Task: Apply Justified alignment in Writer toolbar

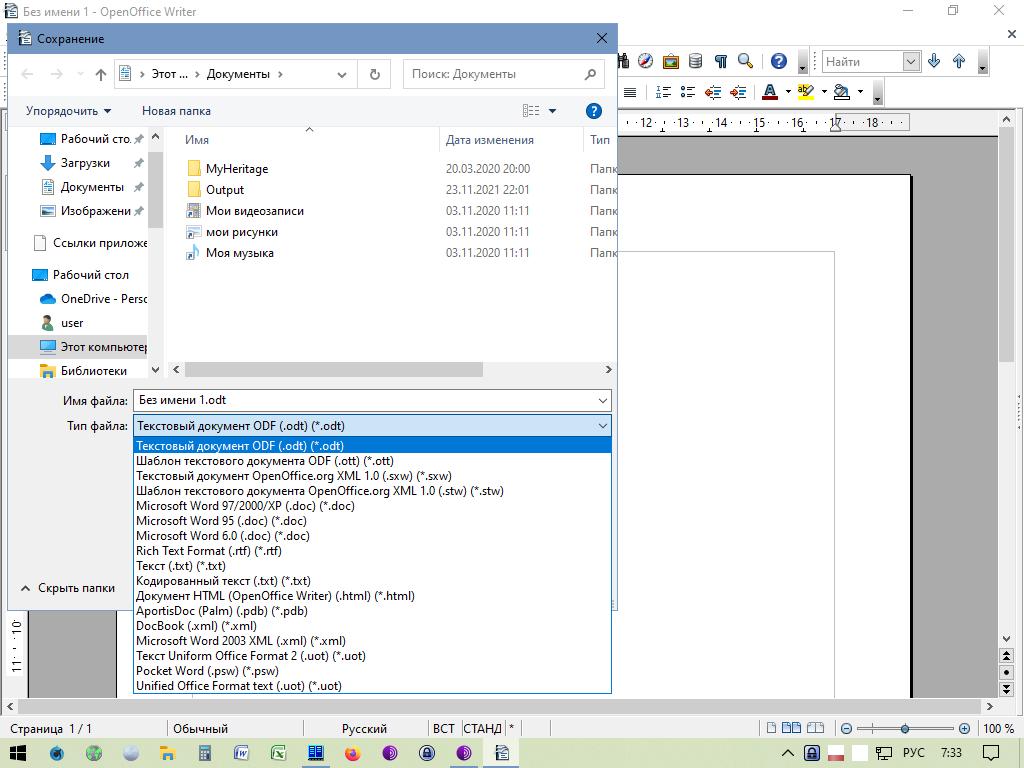Action: coord(630,92)
